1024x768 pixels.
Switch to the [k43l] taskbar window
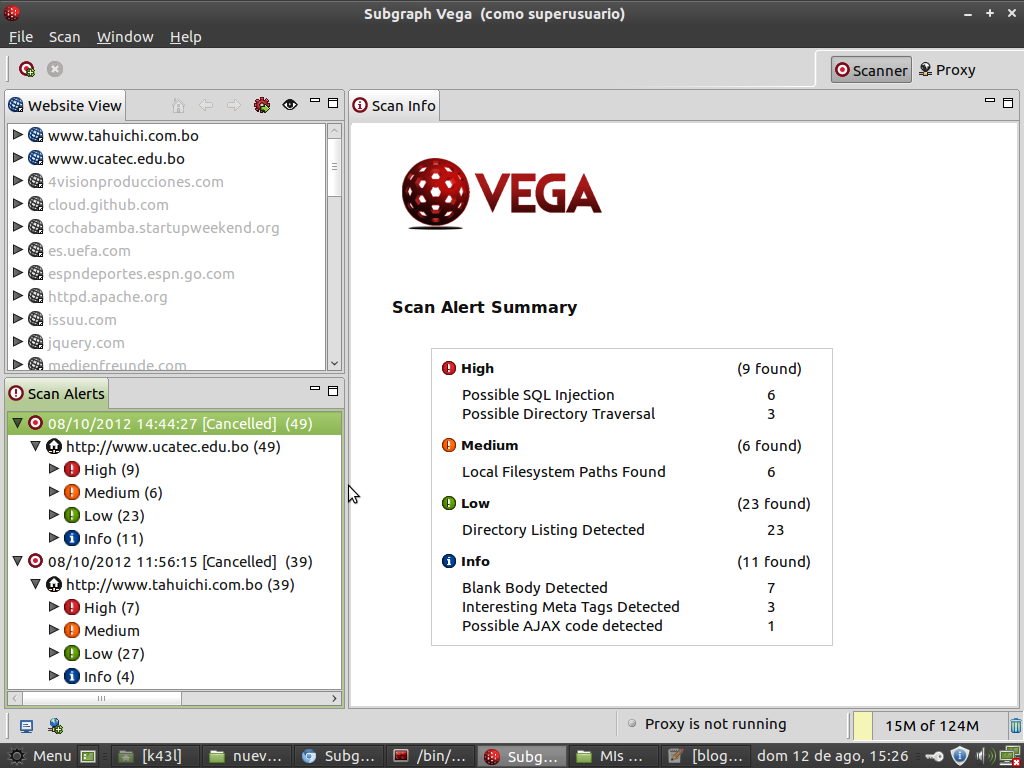pyautogui.click(x=154, y=756)
